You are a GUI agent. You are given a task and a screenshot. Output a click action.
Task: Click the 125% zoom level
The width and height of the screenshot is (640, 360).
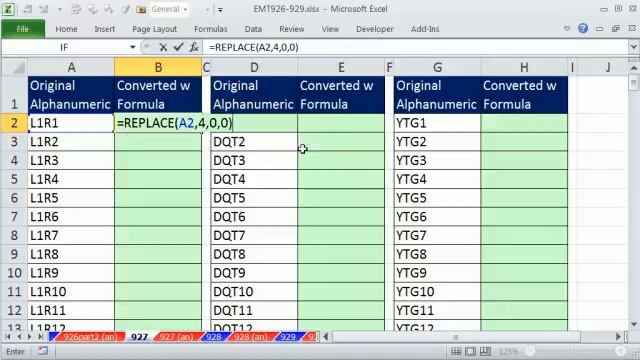508,351
